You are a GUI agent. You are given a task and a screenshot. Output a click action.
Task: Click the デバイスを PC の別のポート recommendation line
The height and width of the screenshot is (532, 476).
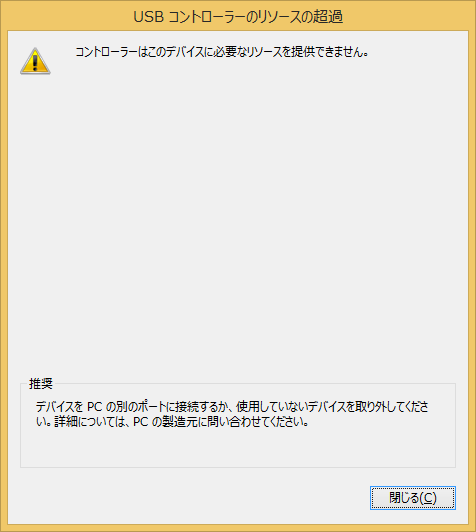pyautogui.click(x=232, y=406)
